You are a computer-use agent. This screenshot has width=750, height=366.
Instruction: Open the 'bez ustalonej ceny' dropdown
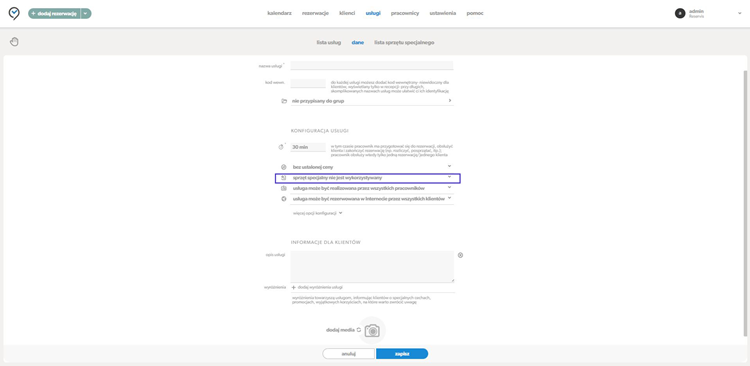click(x=372, y=167)
